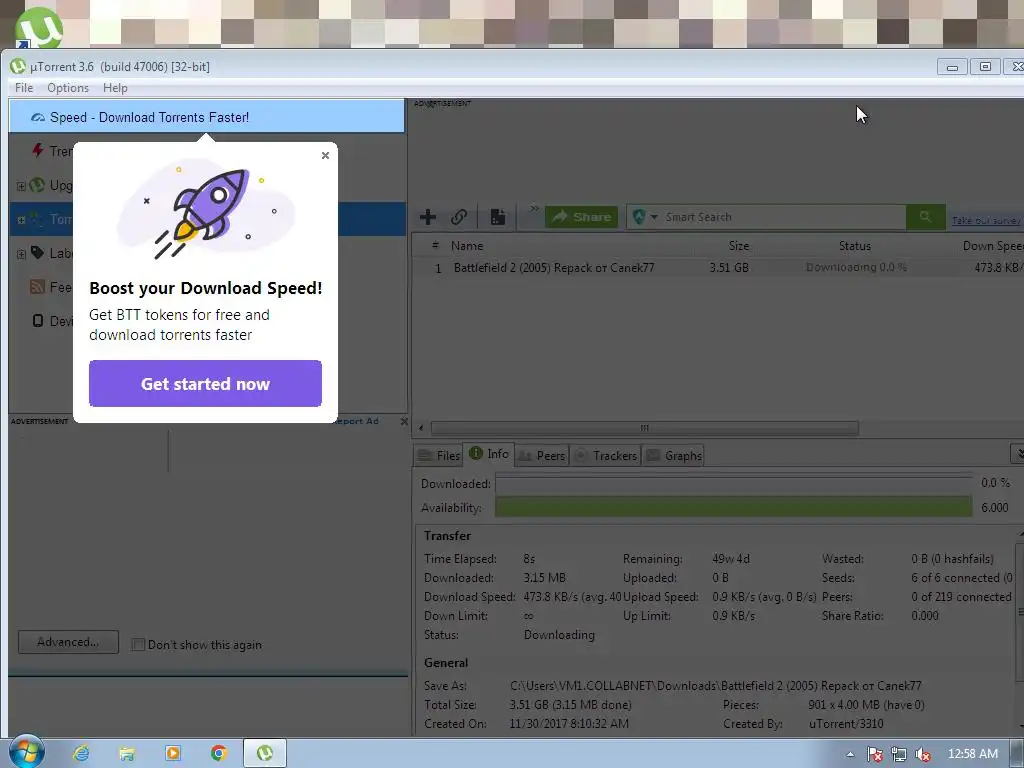Click uTorrent desktop shortcut icon
The width and height of the screenshot is (1024, 768).
click(39, 28)
